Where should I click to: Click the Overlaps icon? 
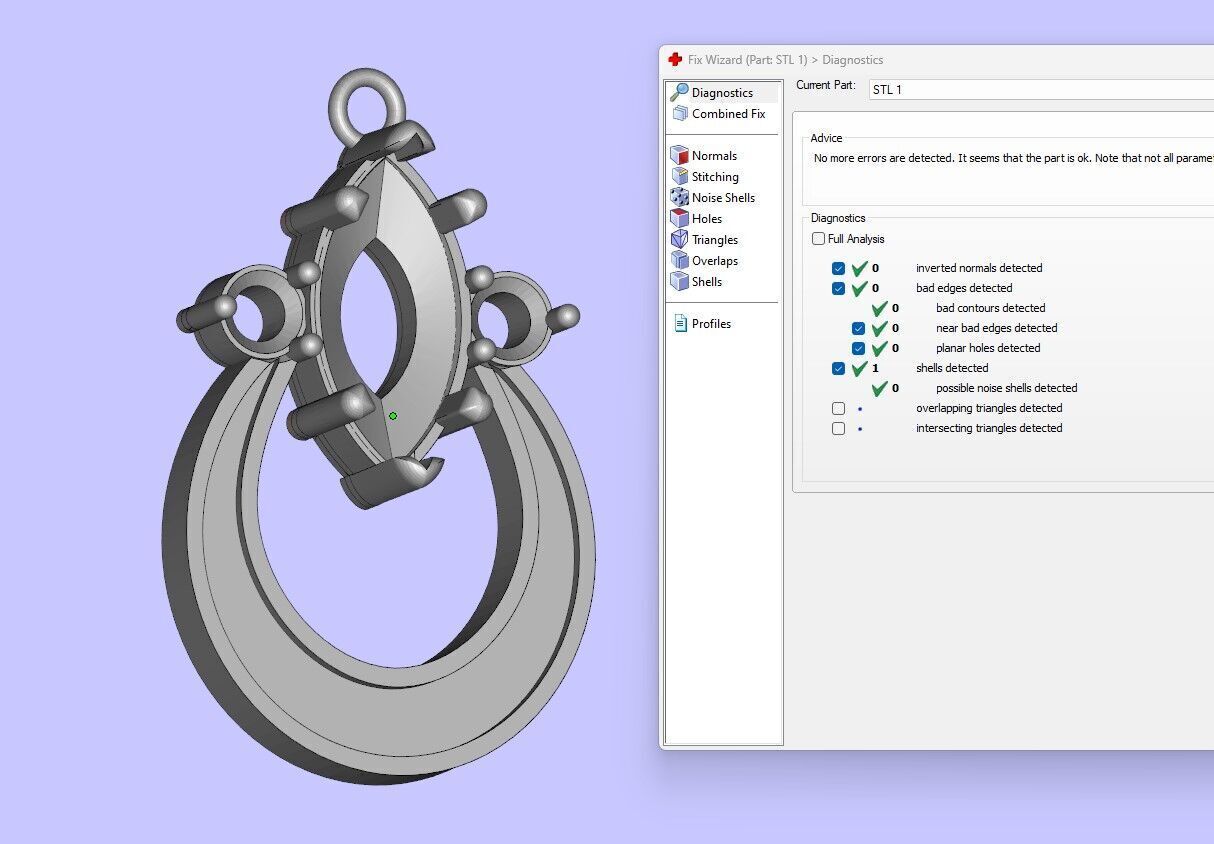click(x=679, y=260)
